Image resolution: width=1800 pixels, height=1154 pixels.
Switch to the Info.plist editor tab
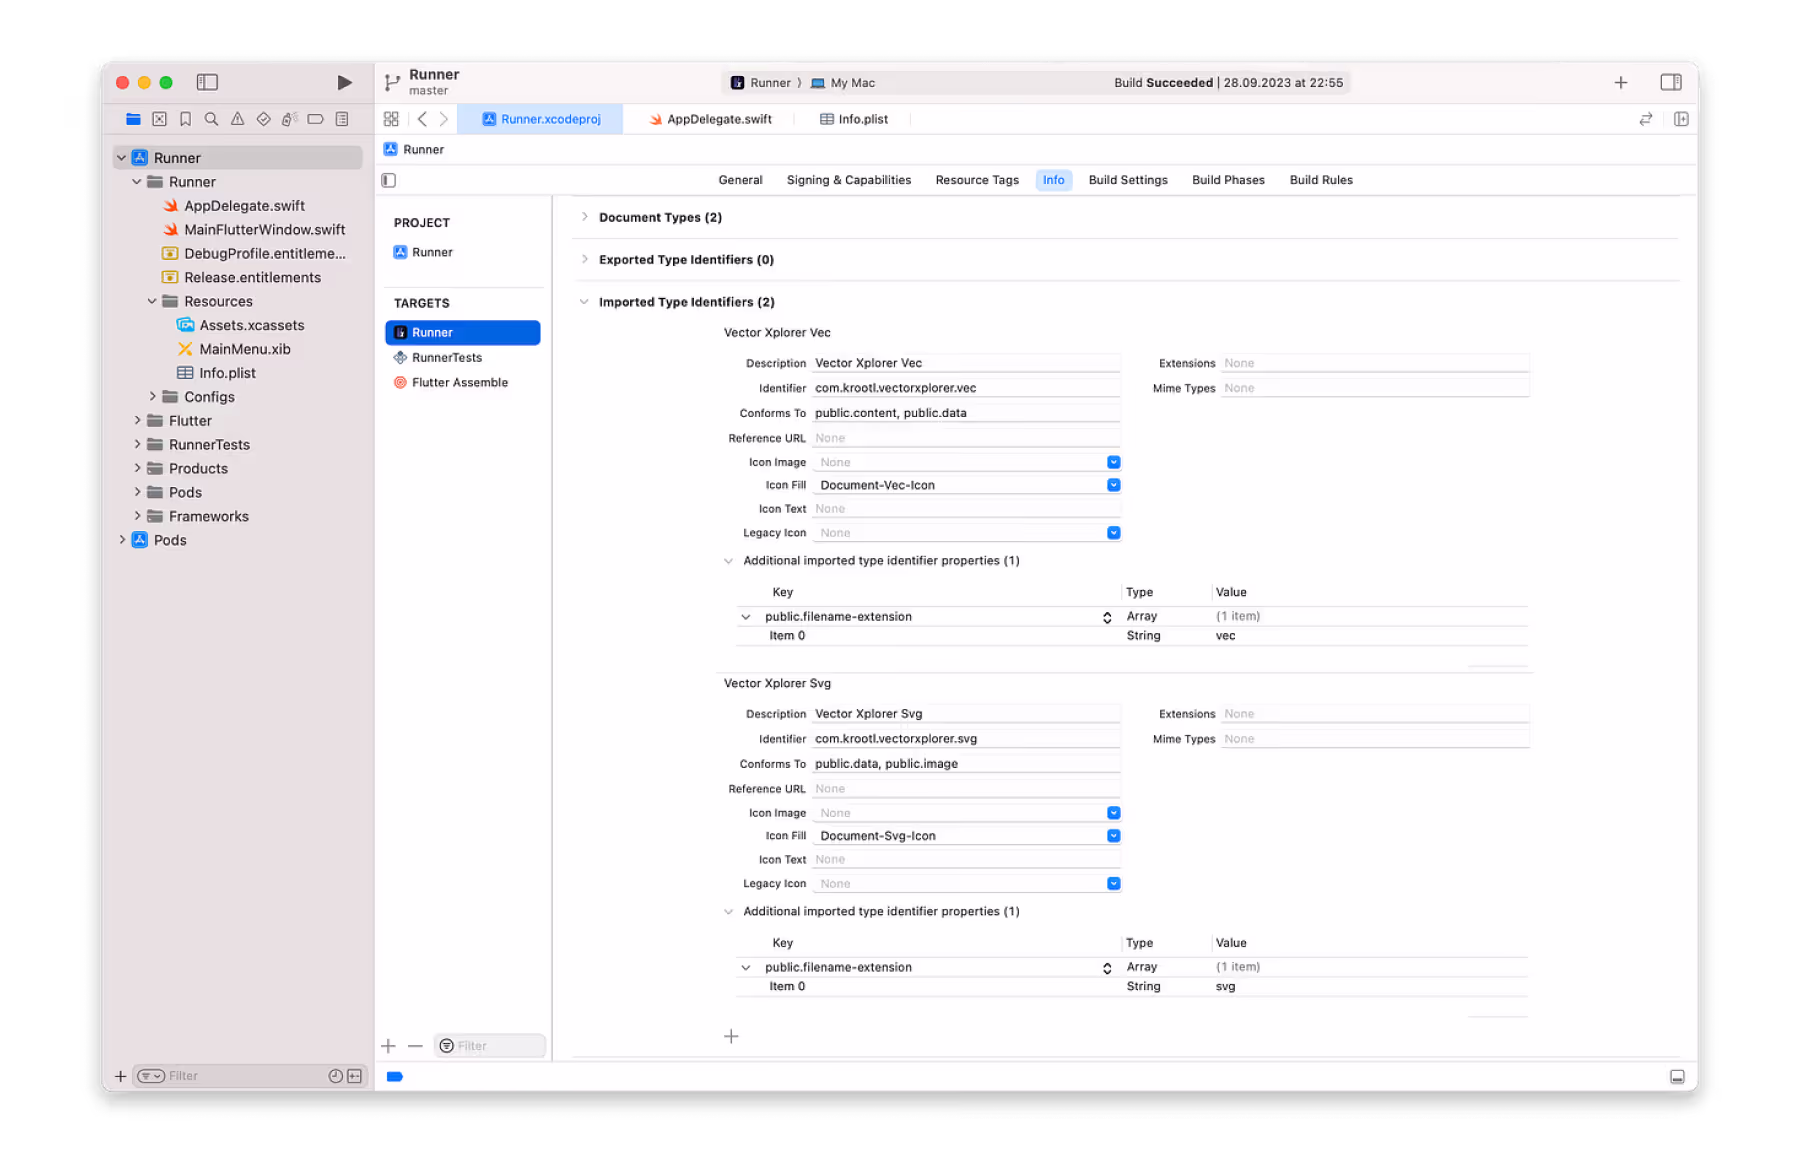click(854, 119)
